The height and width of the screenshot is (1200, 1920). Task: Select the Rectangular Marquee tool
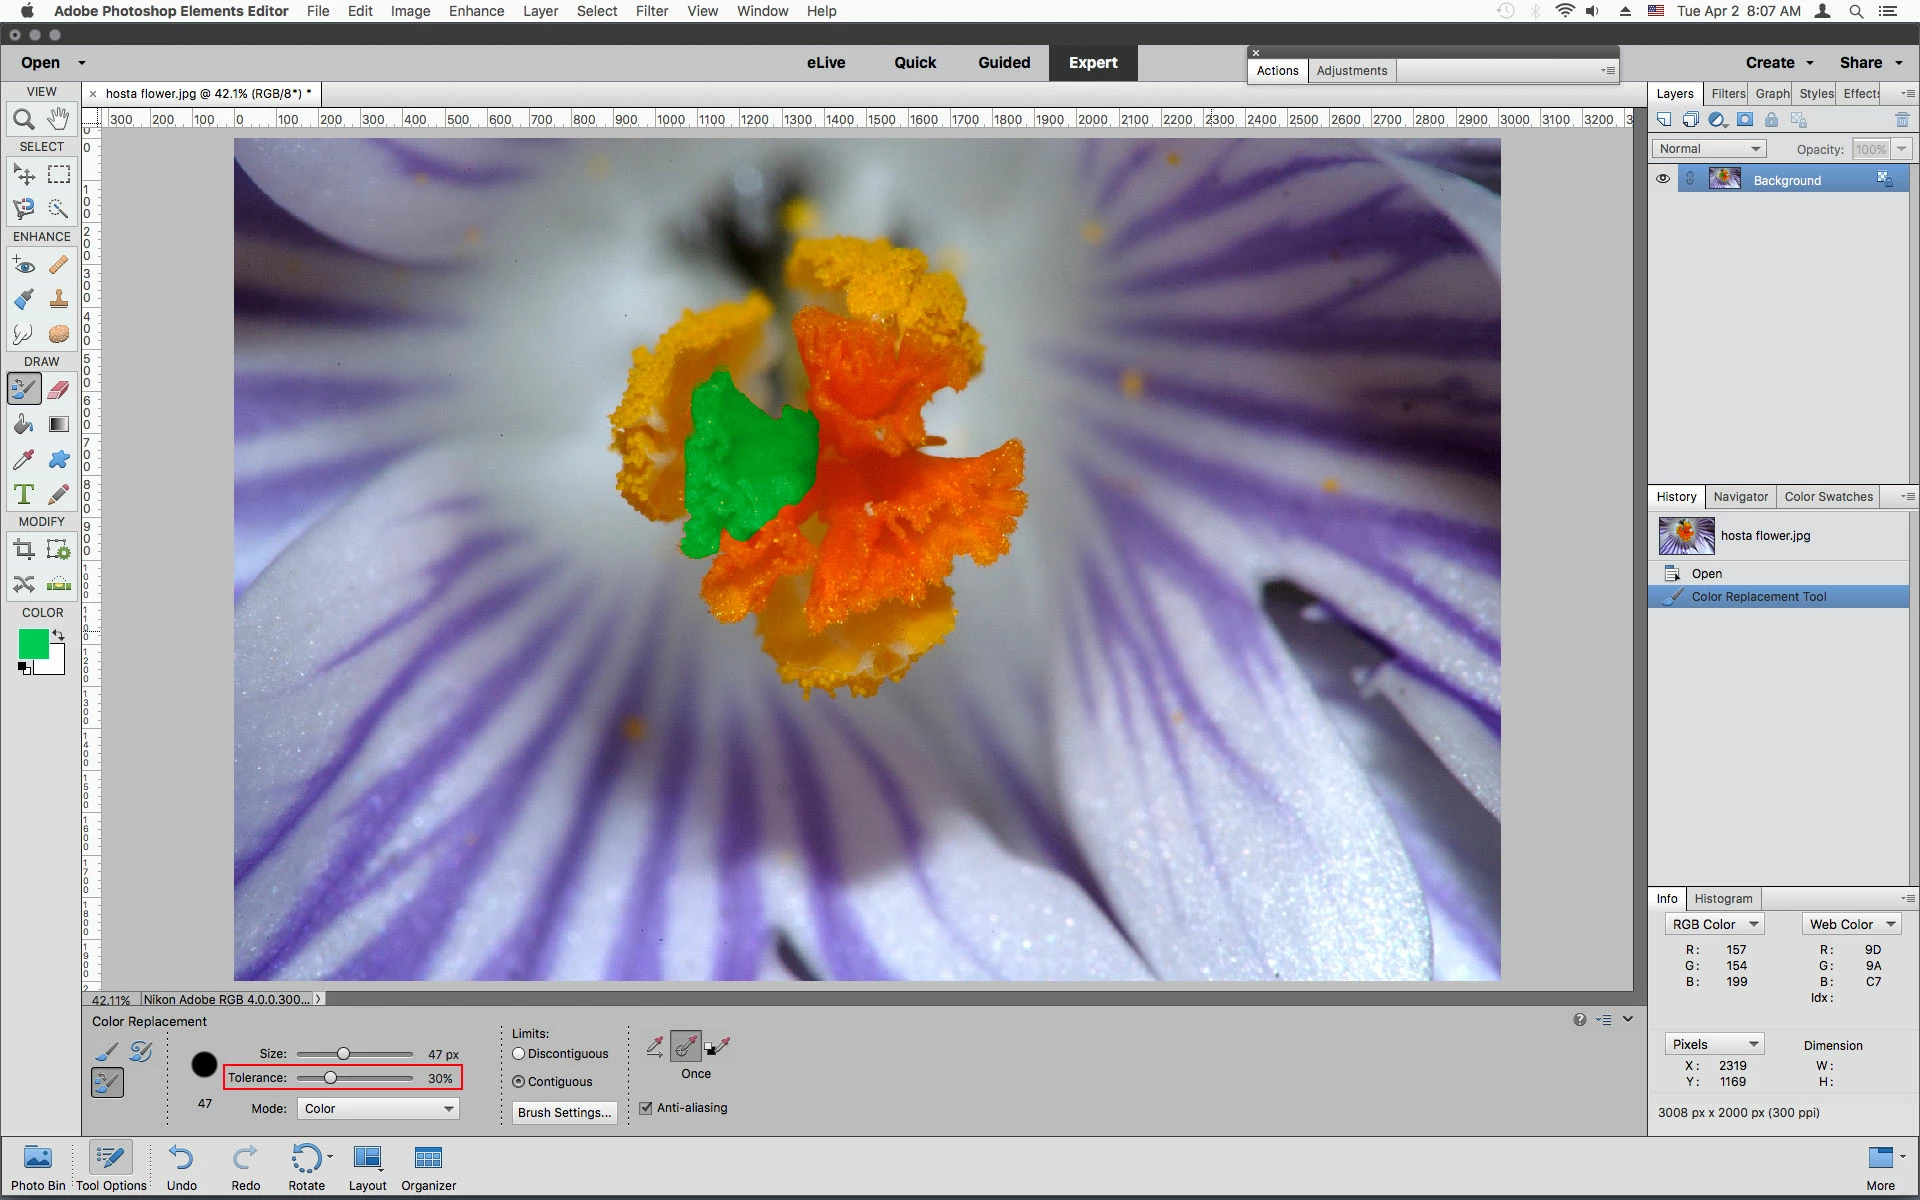tap(59, 175)
